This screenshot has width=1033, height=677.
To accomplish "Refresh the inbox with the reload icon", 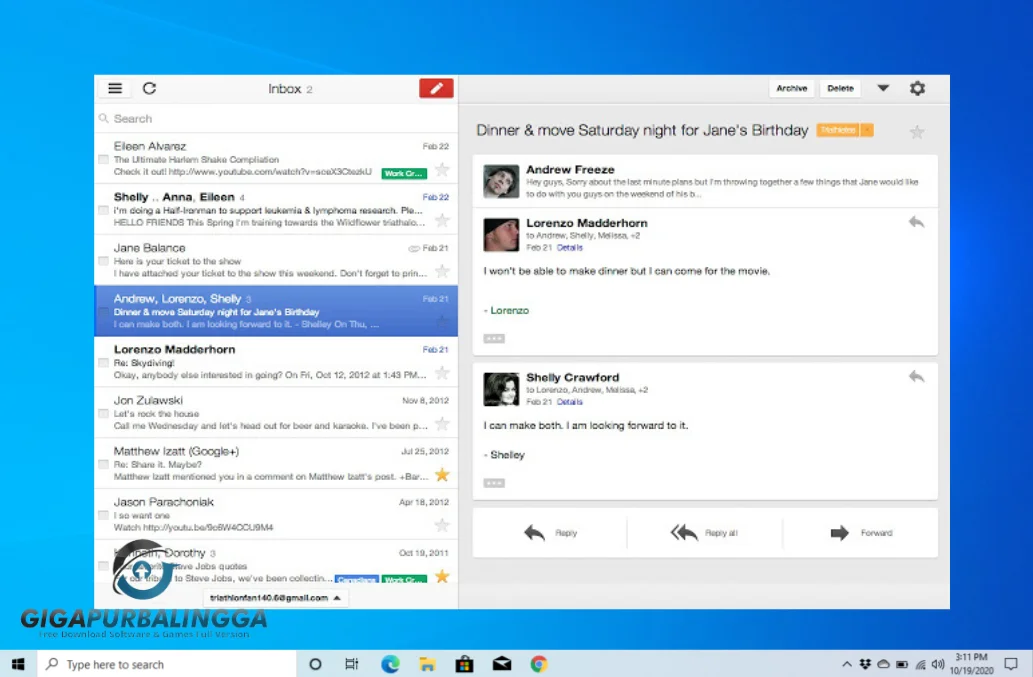I will click(150, 88).
